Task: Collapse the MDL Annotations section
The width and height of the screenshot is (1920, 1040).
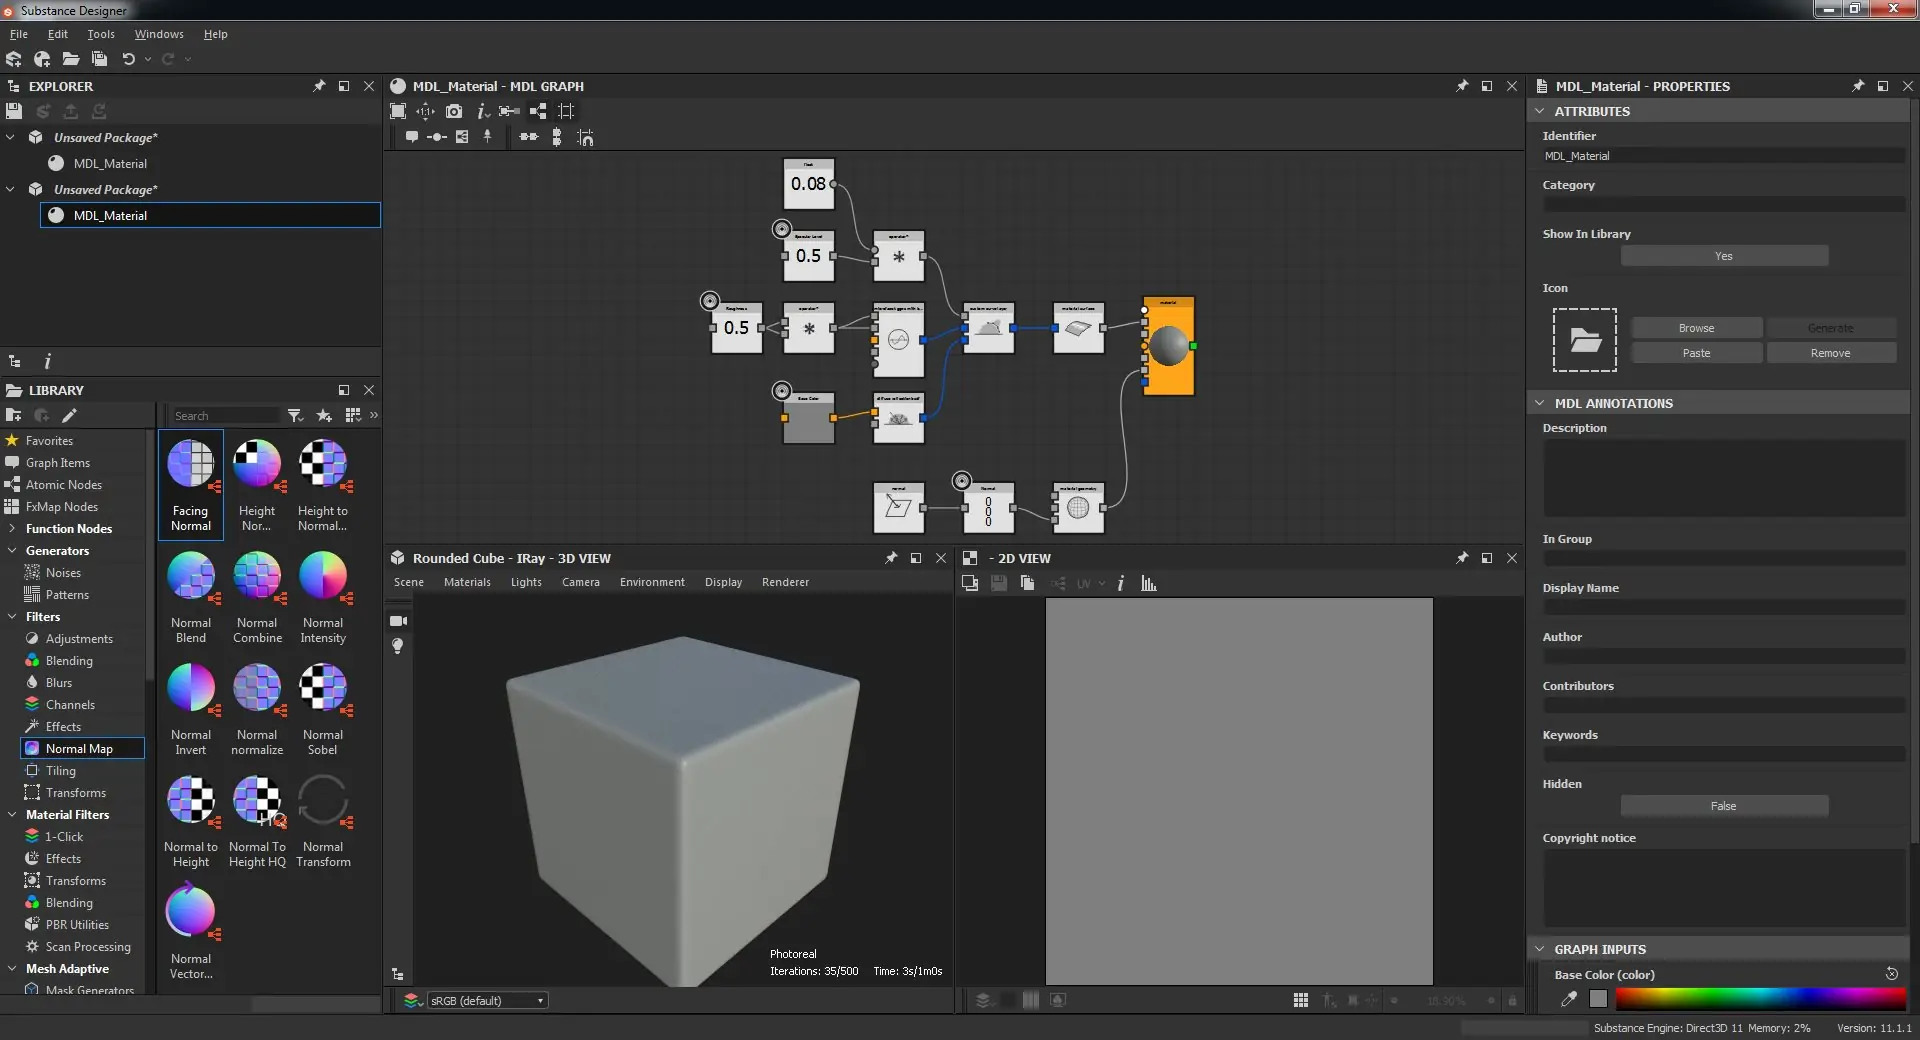Action: pos(1540,403)
